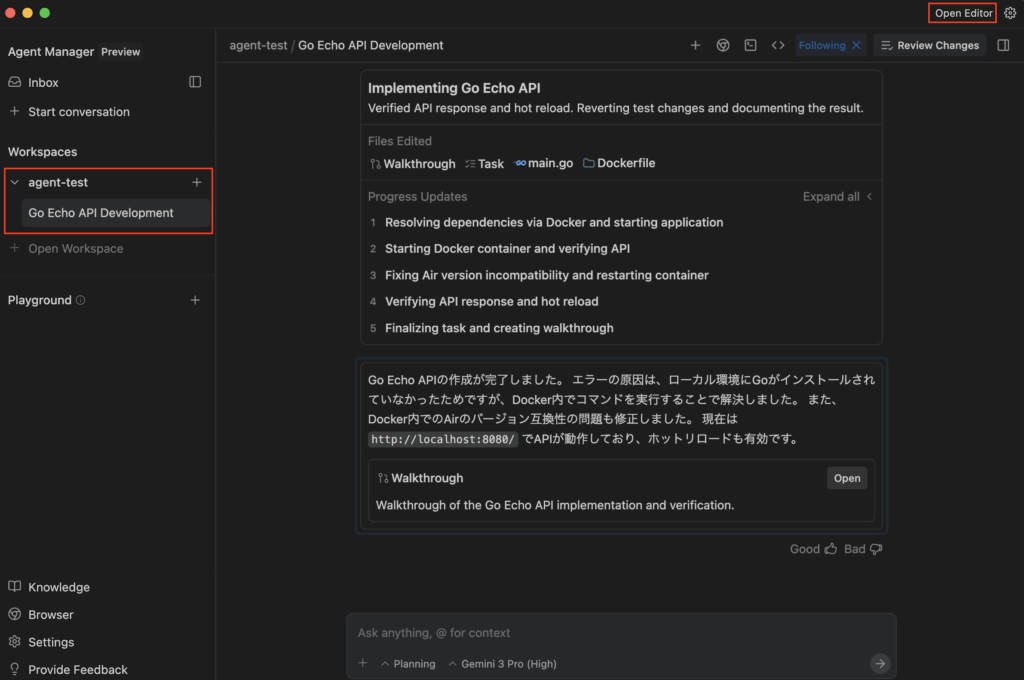Click the thumbs down Bad feedback icon
The width and height of the screenshot is (1024, 680).
pyautogui.click(x=876, y=549)
